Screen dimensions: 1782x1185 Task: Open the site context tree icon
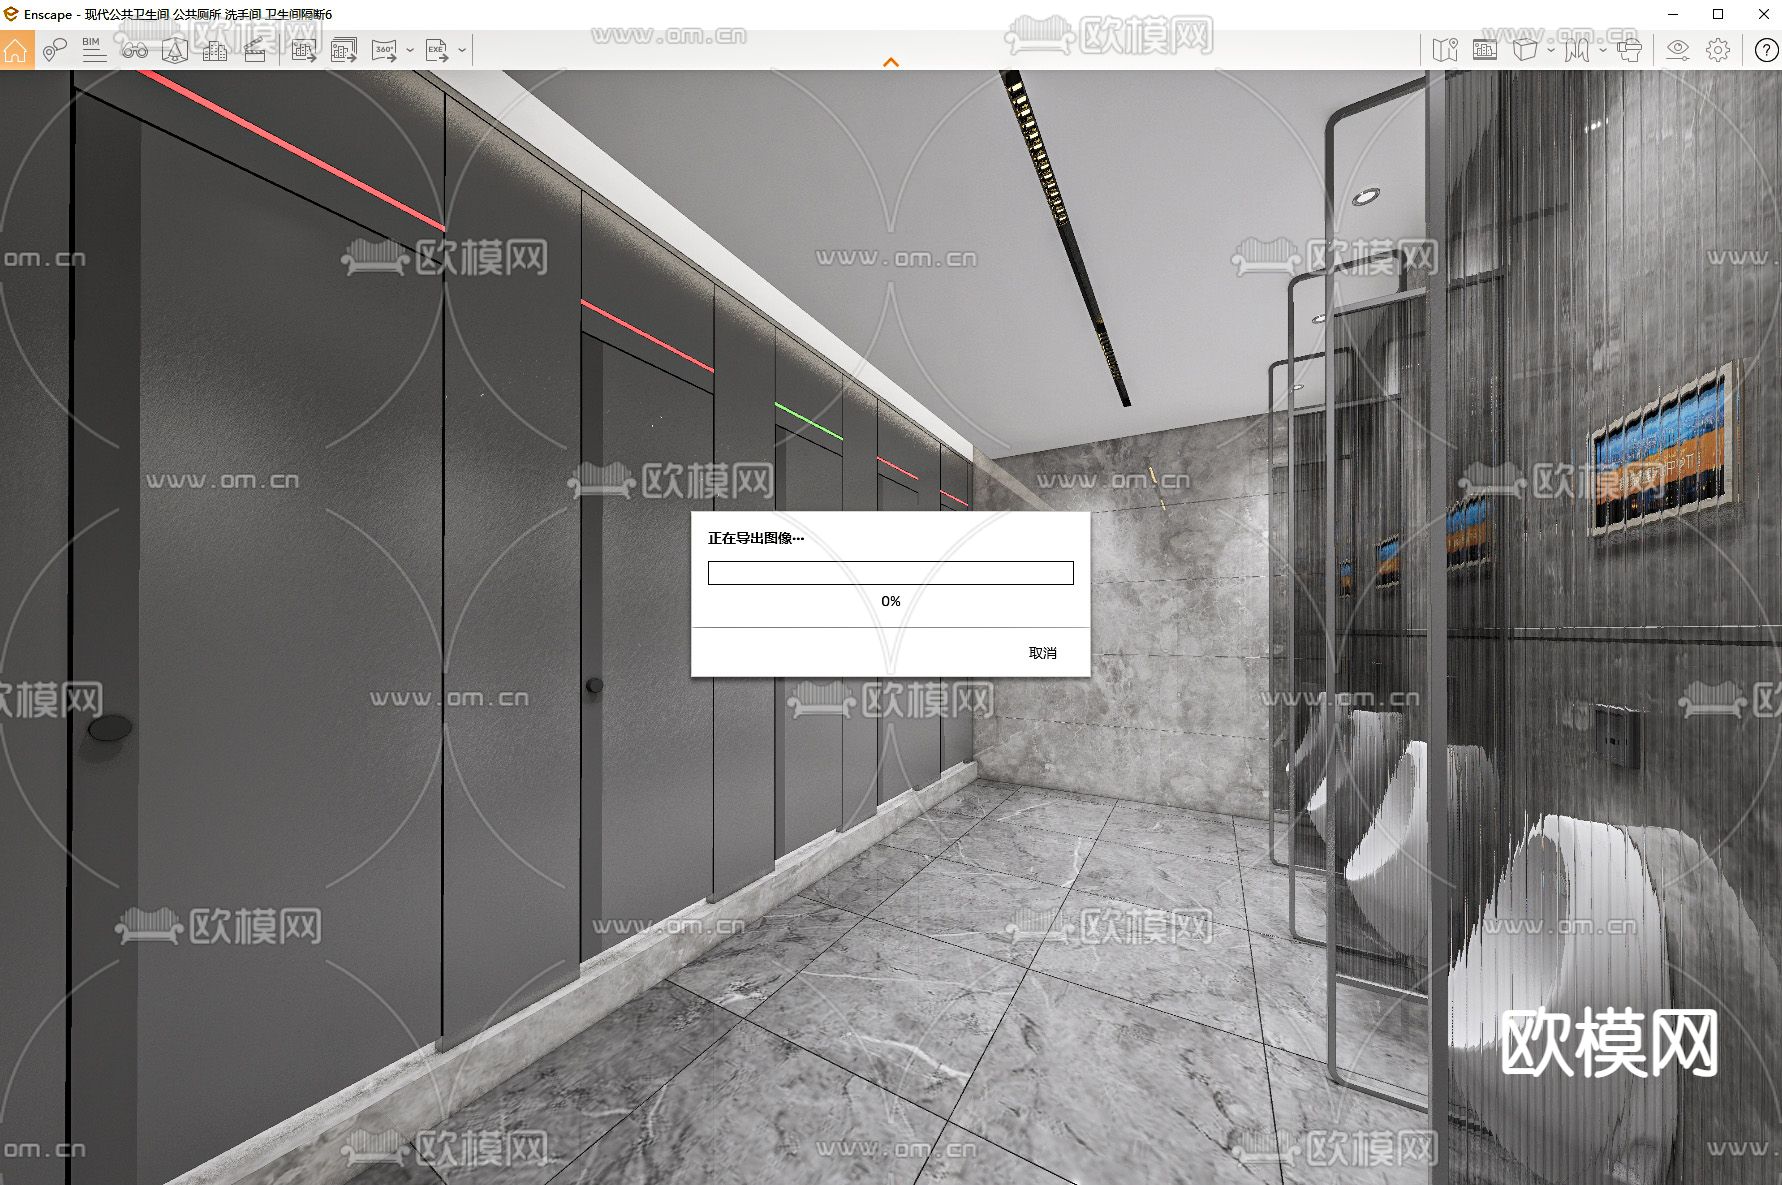pos(175,49)
